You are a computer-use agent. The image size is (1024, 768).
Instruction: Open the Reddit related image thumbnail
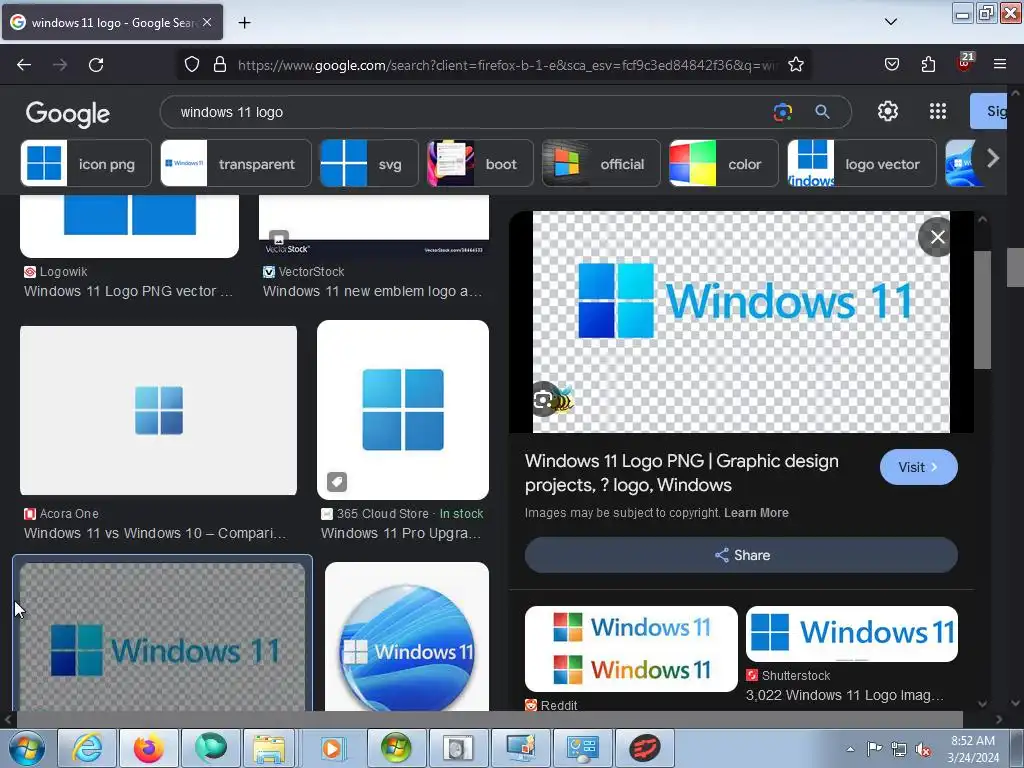point(631,648)
